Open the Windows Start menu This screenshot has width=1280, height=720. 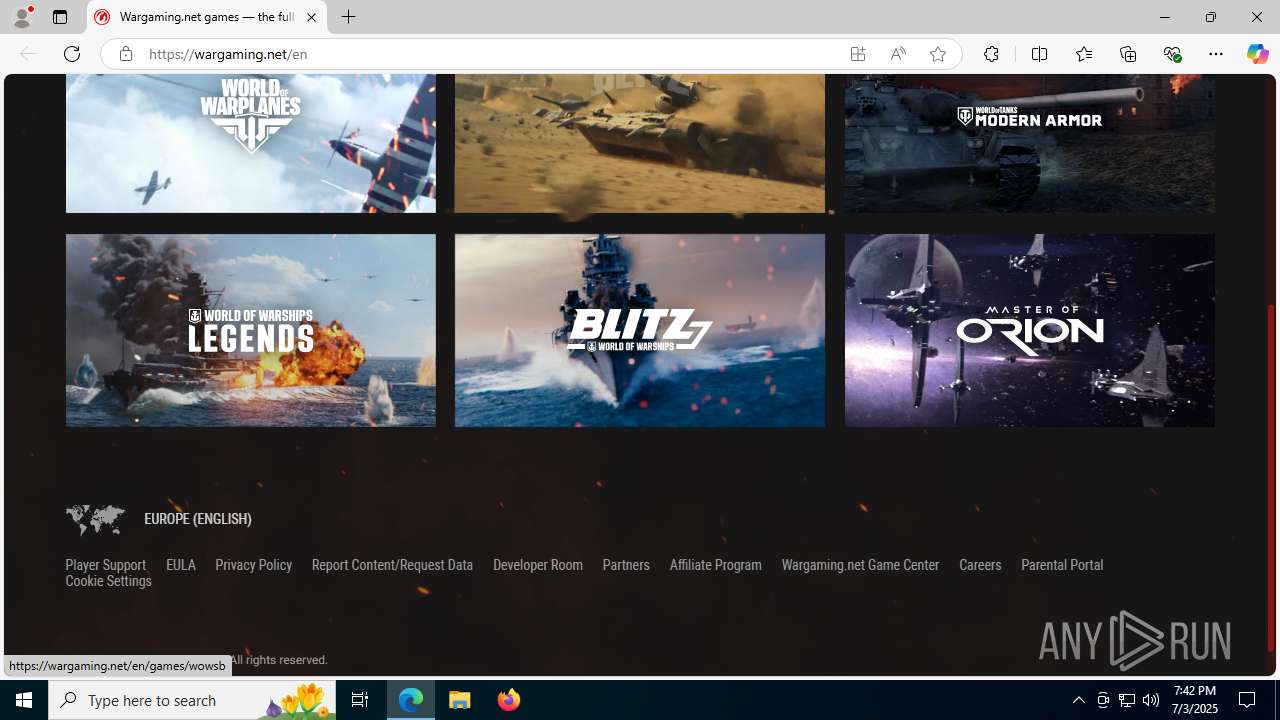pyautogui.click(x=24, y=700)
